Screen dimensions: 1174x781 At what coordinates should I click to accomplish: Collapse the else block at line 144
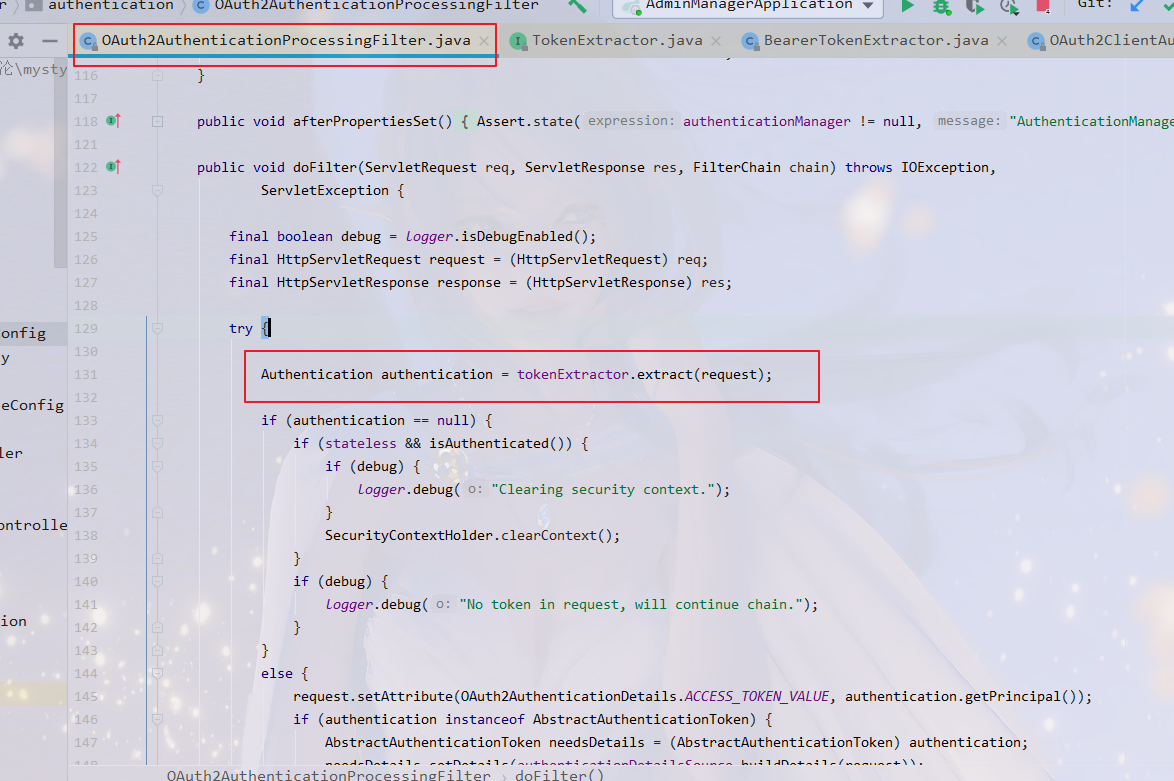pos(158,674)
